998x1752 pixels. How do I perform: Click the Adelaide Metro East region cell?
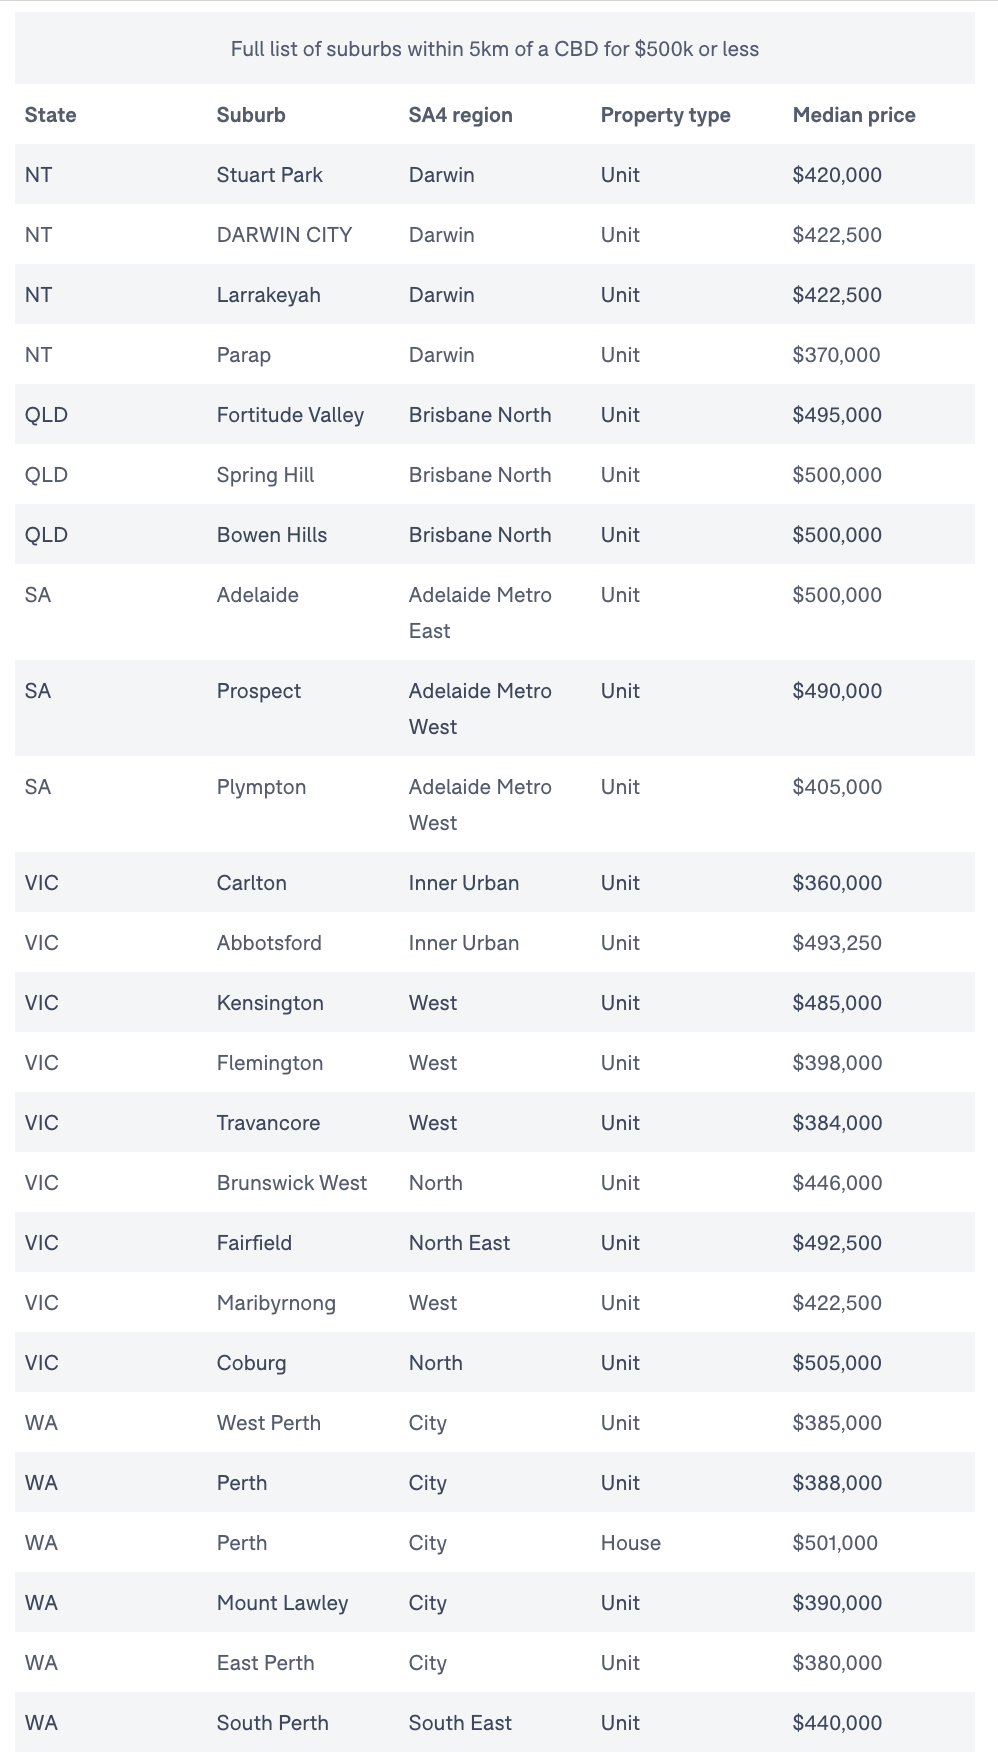[480, 613]
